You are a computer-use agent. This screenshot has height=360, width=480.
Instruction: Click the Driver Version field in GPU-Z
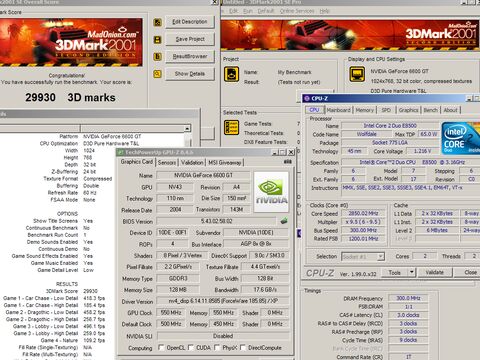click(x=223, y=301)
